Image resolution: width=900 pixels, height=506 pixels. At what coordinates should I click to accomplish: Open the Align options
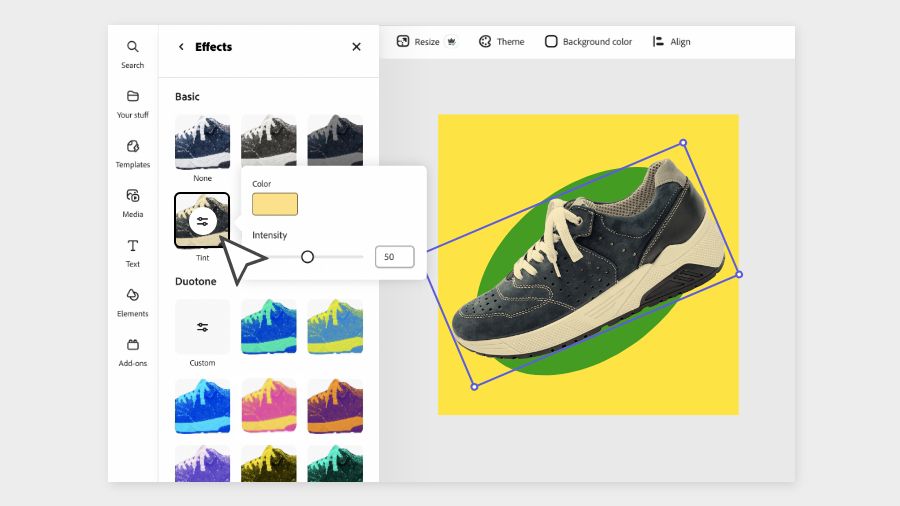672,41
